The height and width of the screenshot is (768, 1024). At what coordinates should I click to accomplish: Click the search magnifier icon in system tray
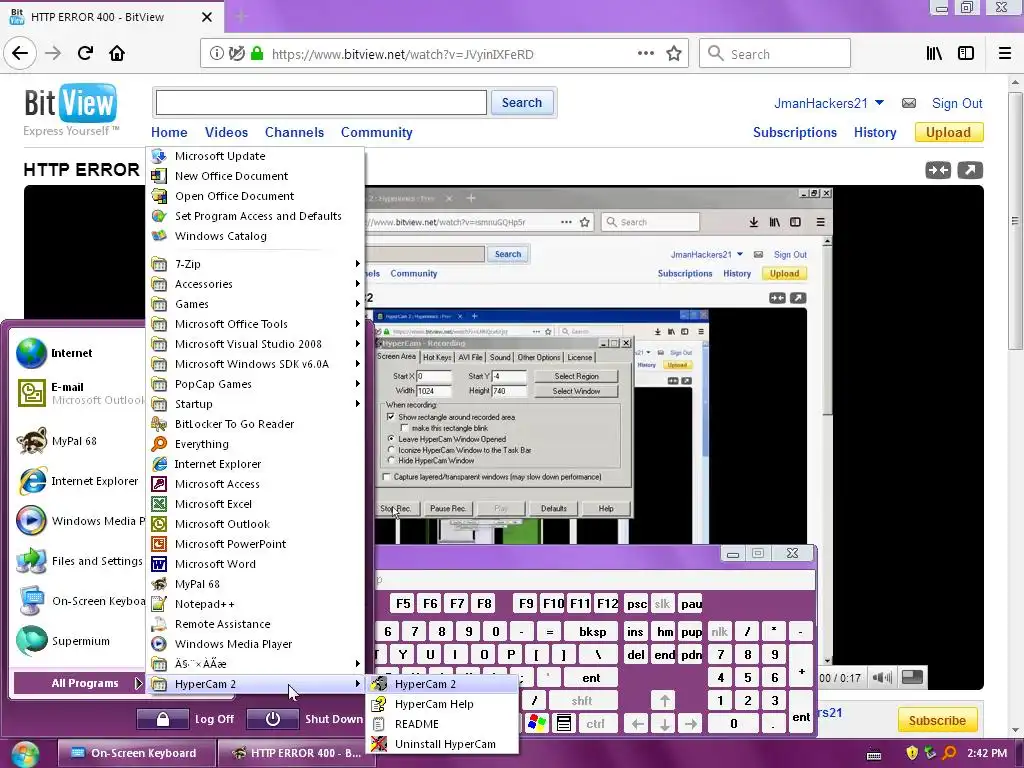pyautogui.click(x=949, y=753)
